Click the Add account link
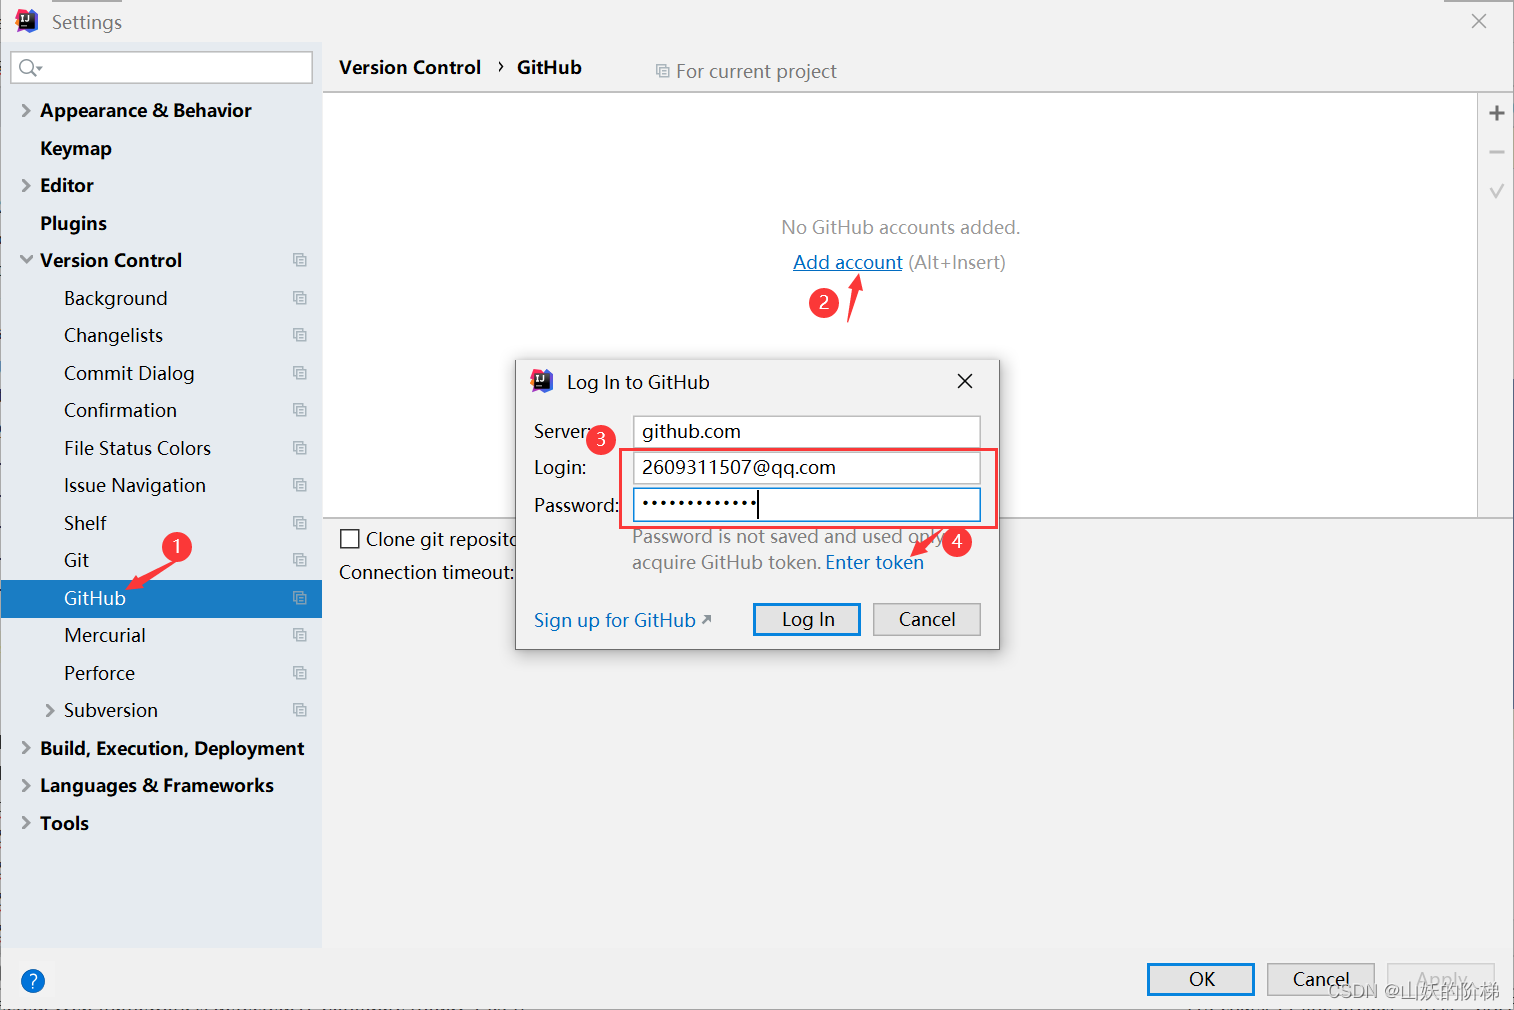Screen dimensions: 1514x1010 pyautogui.click(x=848, y=262)
